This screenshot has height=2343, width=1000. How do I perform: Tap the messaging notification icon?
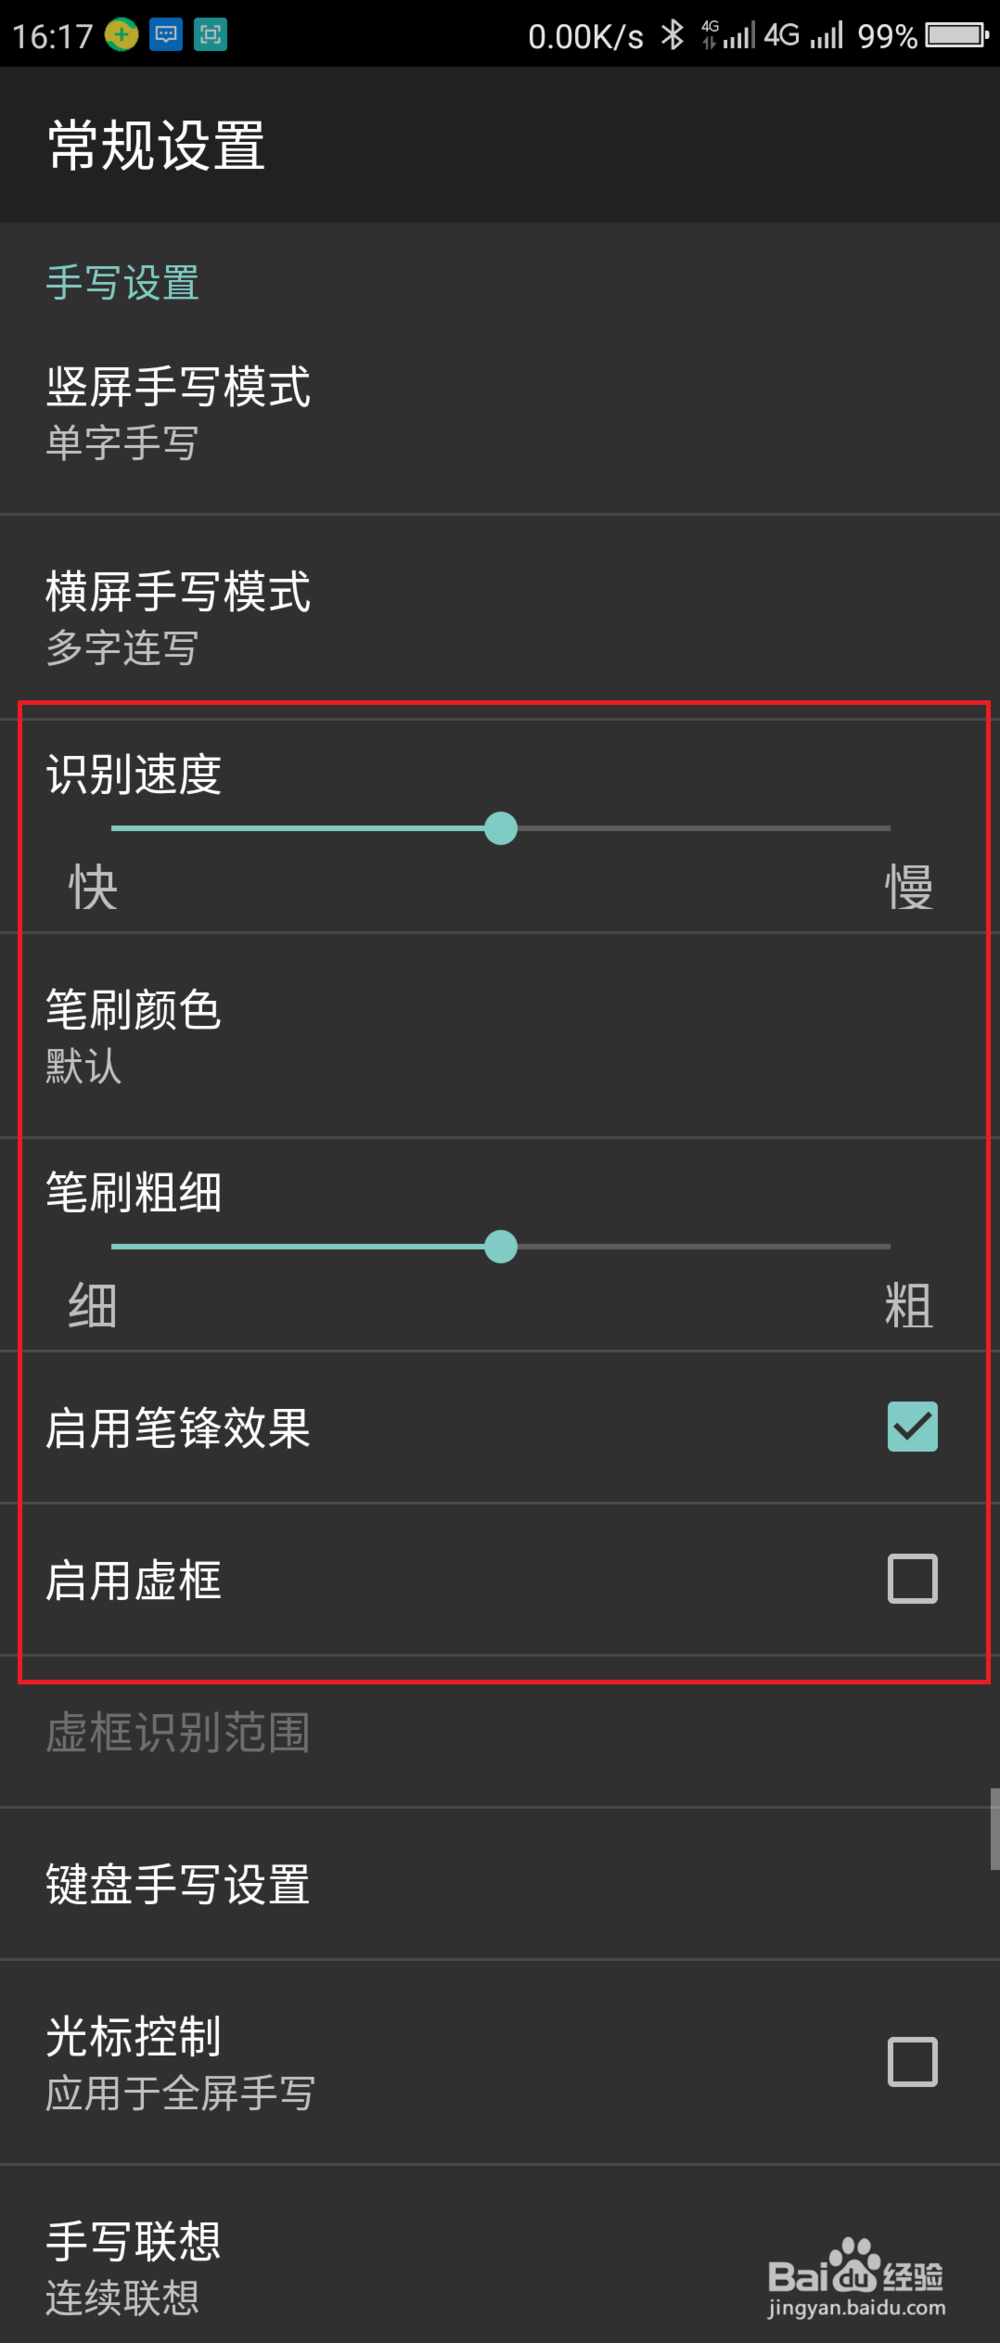(164, 35)
